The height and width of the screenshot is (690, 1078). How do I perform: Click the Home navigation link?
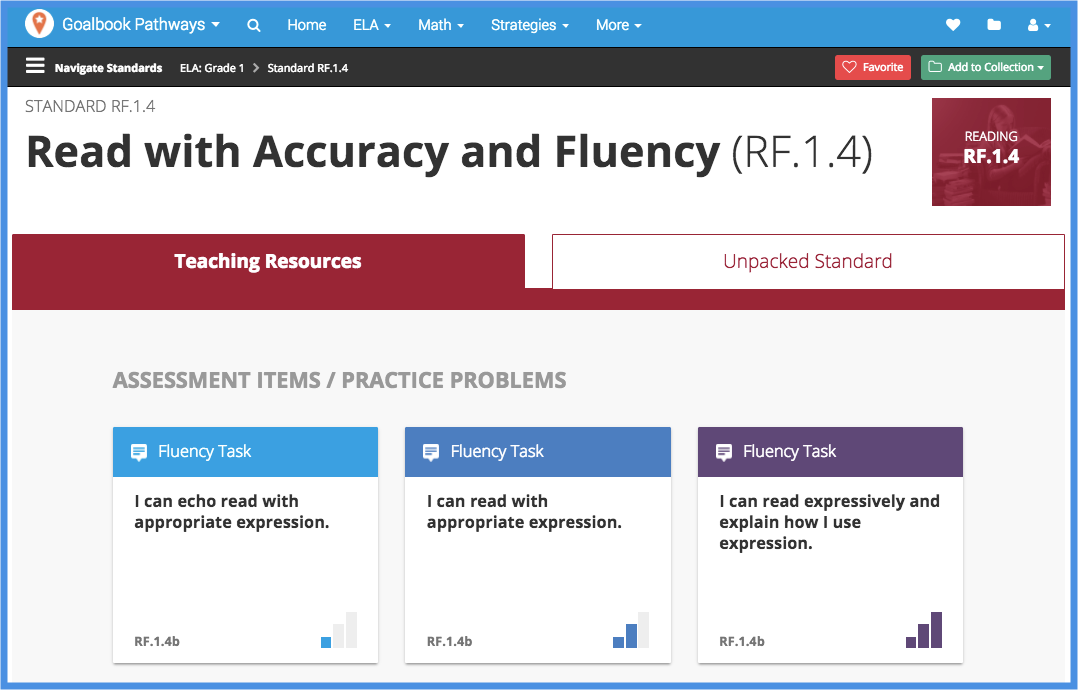pos(306,24)
